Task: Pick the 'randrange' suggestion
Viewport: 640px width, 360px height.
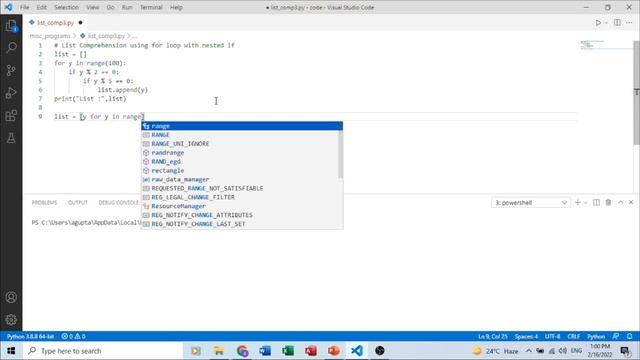Action: [x=240, y=153]
